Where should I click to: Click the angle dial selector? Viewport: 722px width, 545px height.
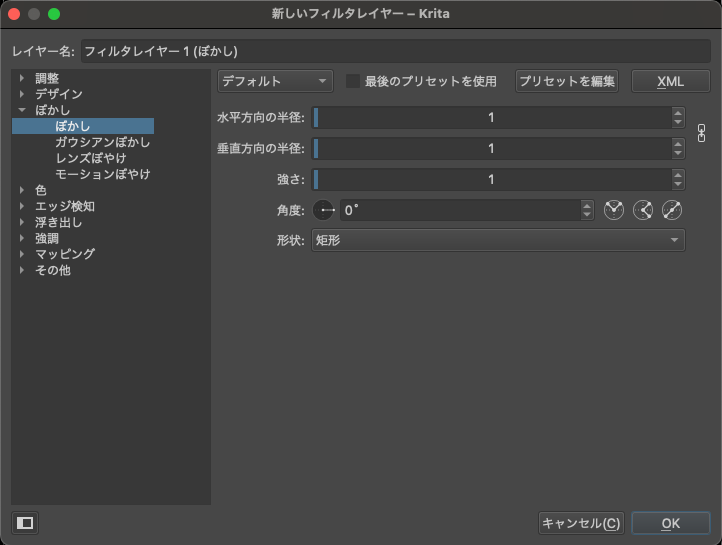point(323,210)
